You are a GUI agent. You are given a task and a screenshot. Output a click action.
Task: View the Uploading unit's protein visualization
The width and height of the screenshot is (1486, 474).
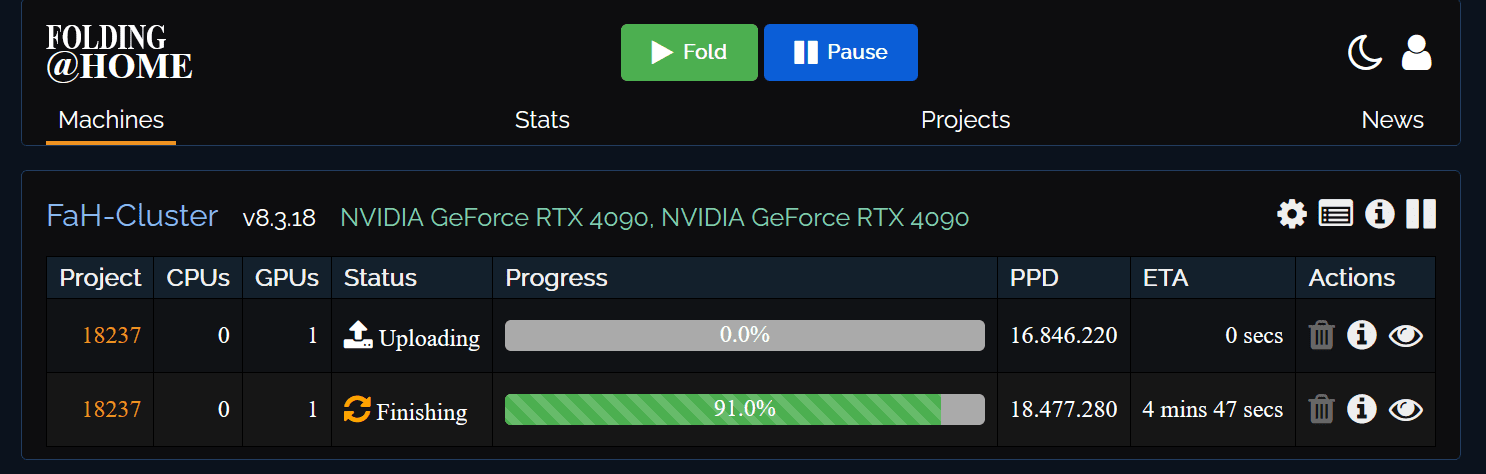point(1405,336)
